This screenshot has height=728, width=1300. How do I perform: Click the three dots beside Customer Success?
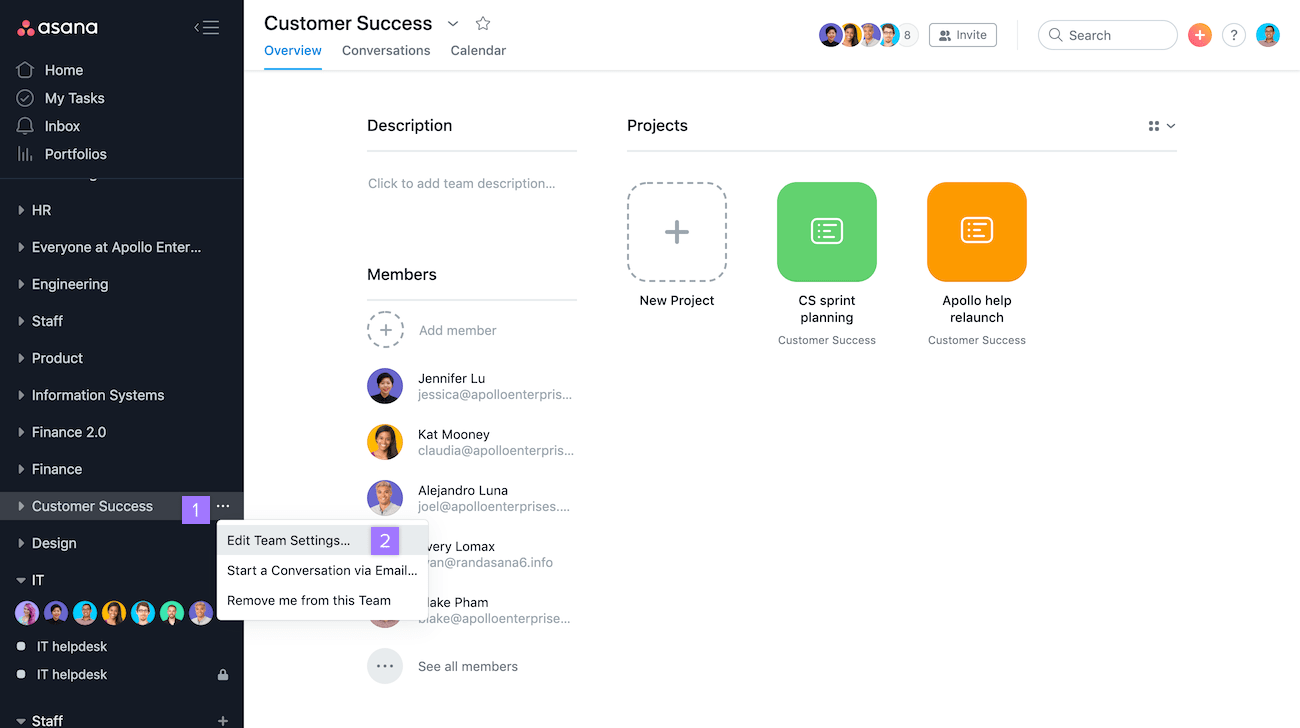click(x=223, y=506)
